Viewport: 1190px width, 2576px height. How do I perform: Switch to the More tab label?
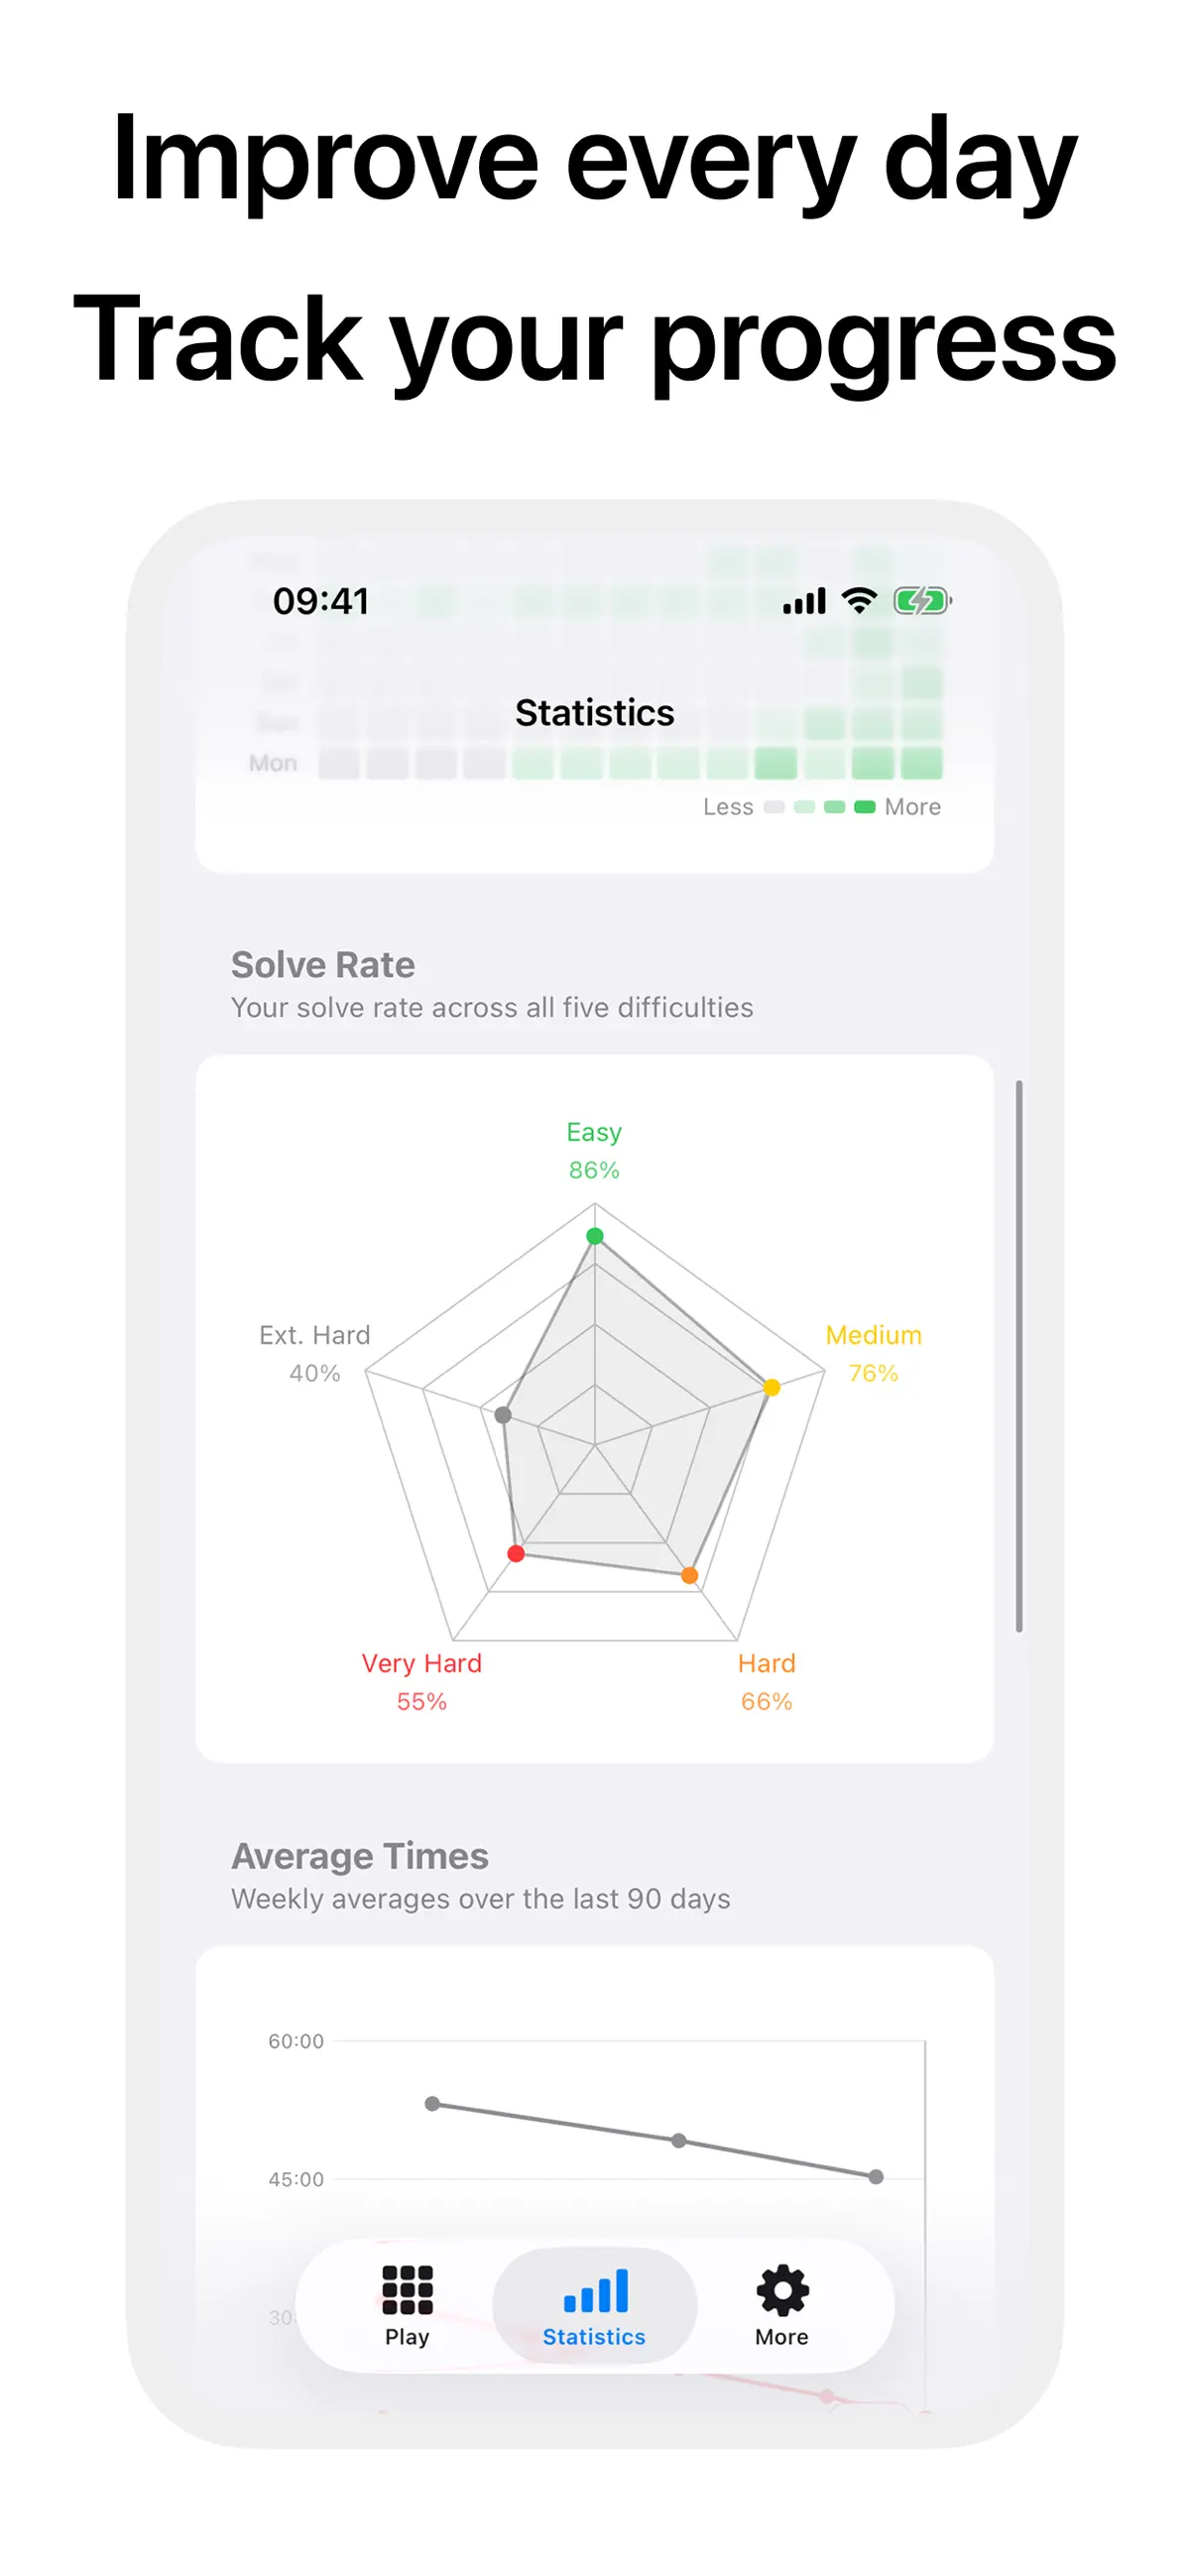[782, 2337]
